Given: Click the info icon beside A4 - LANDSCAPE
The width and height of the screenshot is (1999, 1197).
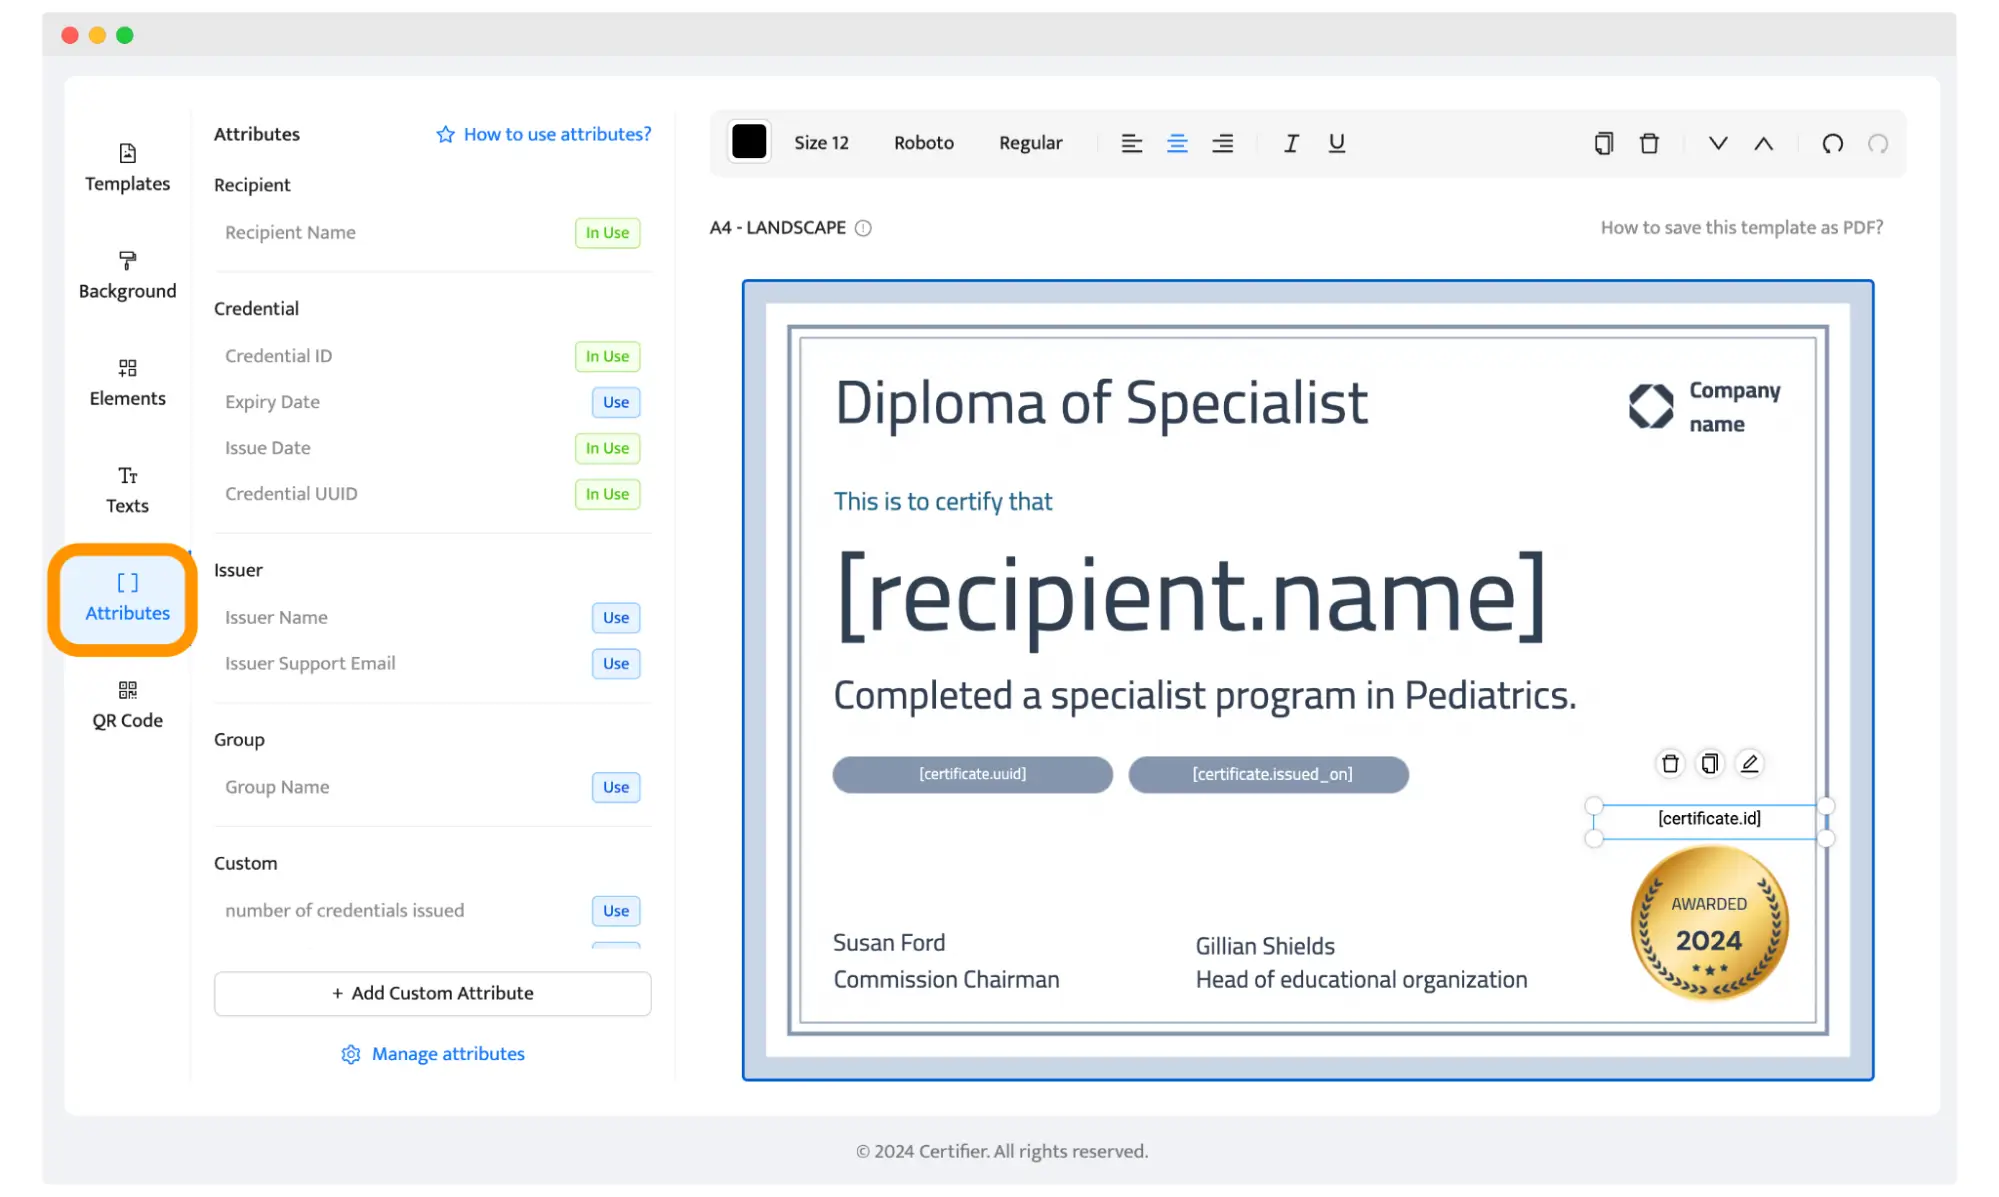Looking at the screenshot, I should click(x=863, y=228).
